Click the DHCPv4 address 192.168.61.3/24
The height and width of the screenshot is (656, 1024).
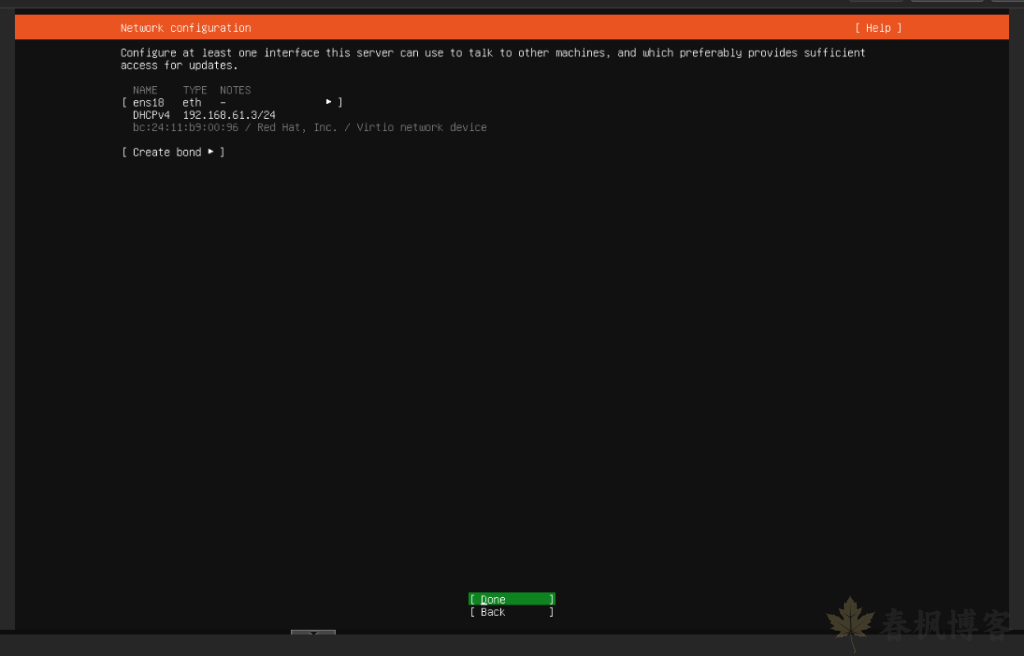point(229,115)
